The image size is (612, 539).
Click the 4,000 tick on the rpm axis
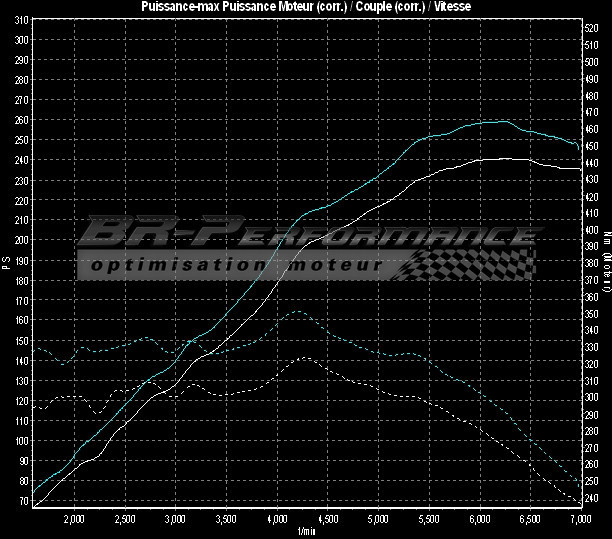(277, 521)
